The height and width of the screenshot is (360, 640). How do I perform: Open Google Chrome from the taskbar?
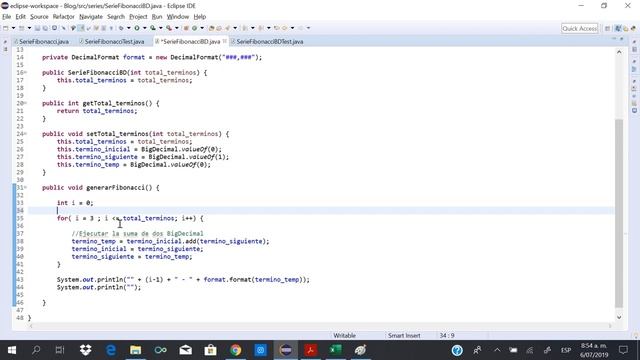236,350
